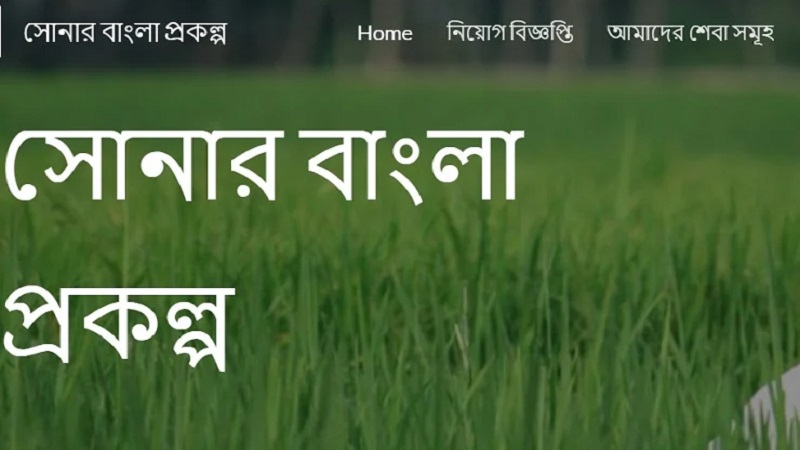Viewport: 800px width, 450px height.
Task: Click the word বিজ্ঞপ্তি in the navigation bar
Action: 542,33
